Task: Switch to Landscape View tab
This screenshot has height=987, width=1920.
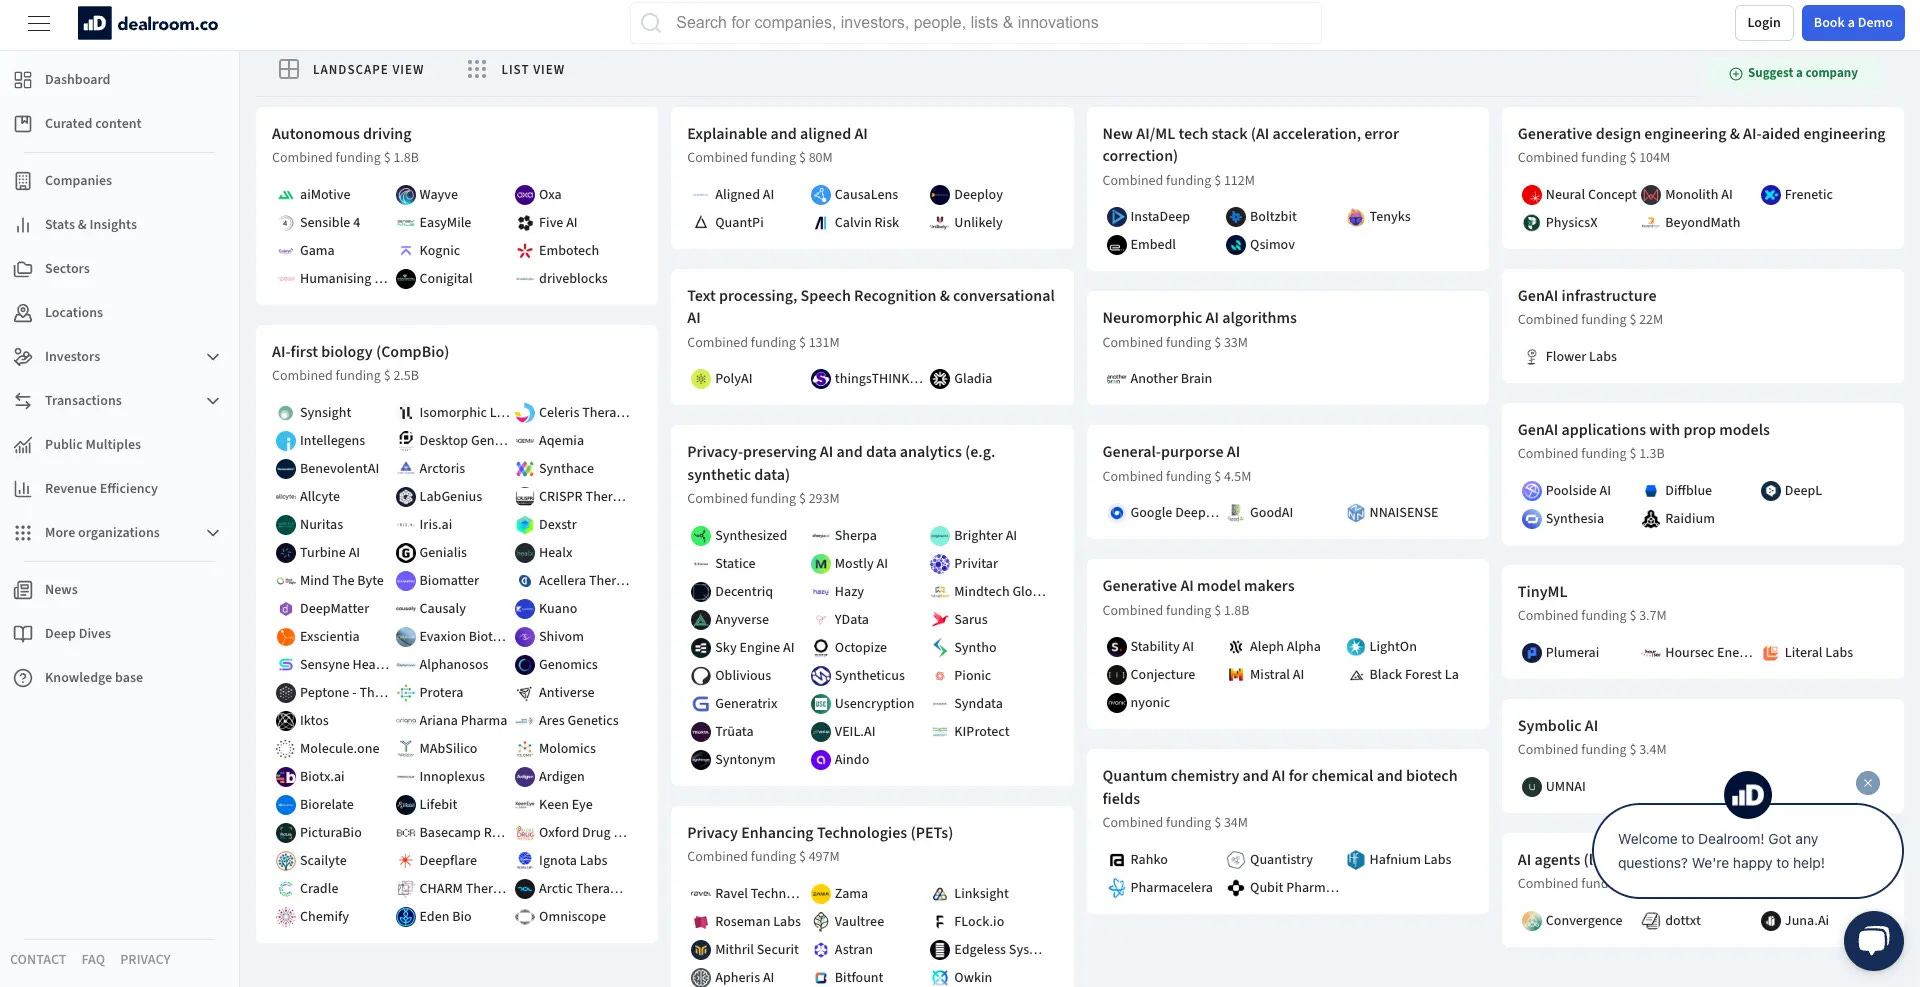Action: 351,69
